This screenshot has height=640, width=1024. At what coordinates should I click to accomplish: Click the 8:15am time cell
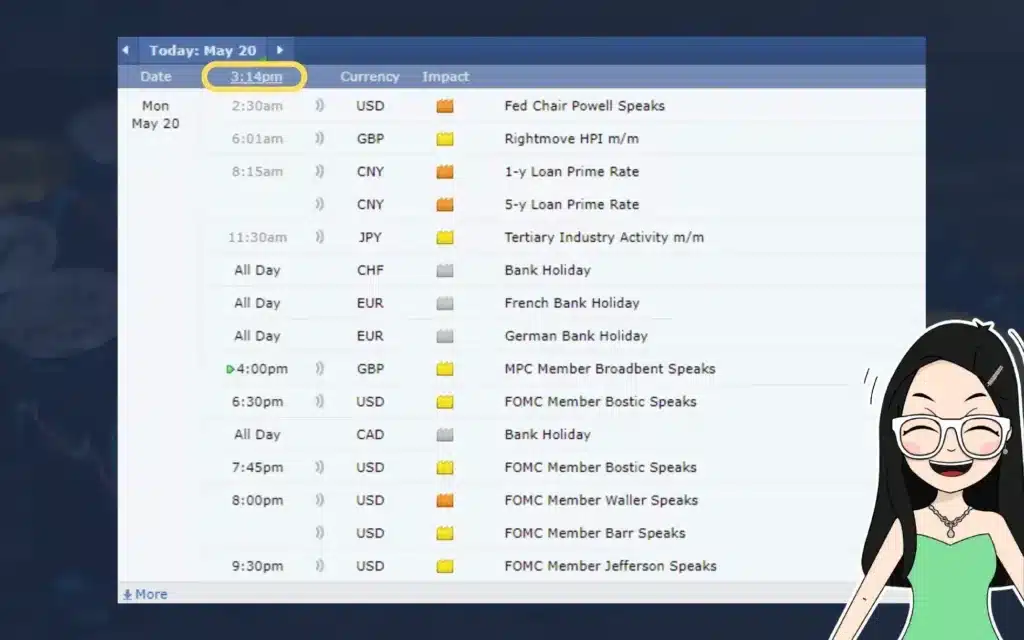(x=257, y=172)
